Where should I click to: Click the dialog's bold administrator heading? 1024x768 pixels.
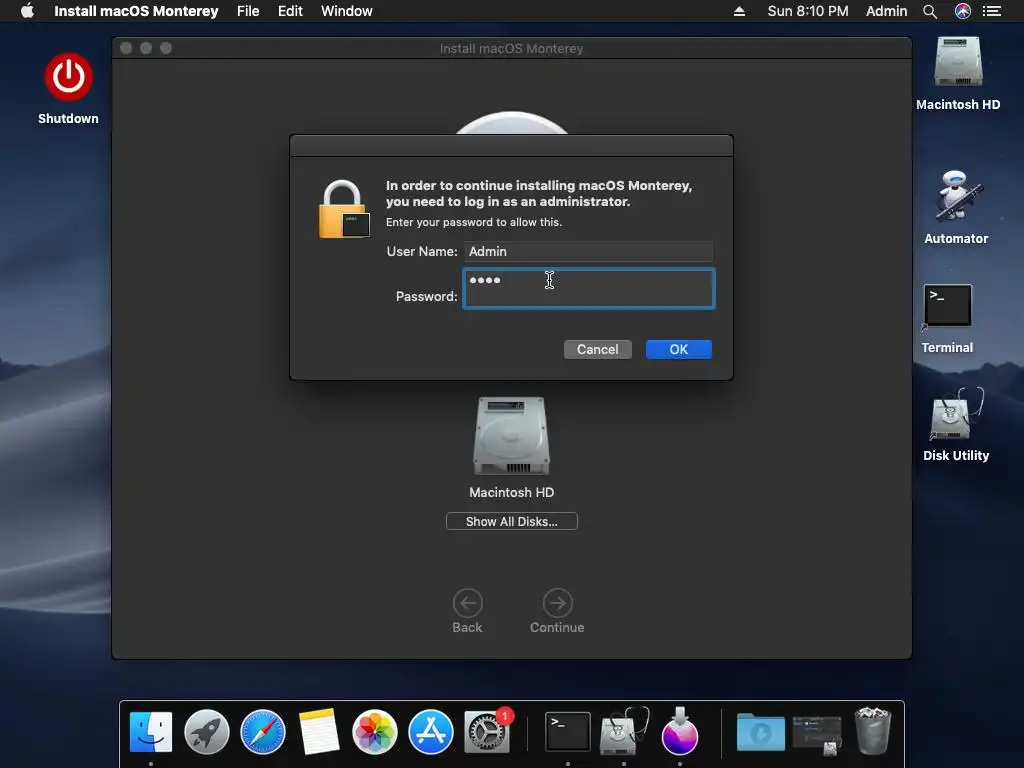[x=539, y=193]
